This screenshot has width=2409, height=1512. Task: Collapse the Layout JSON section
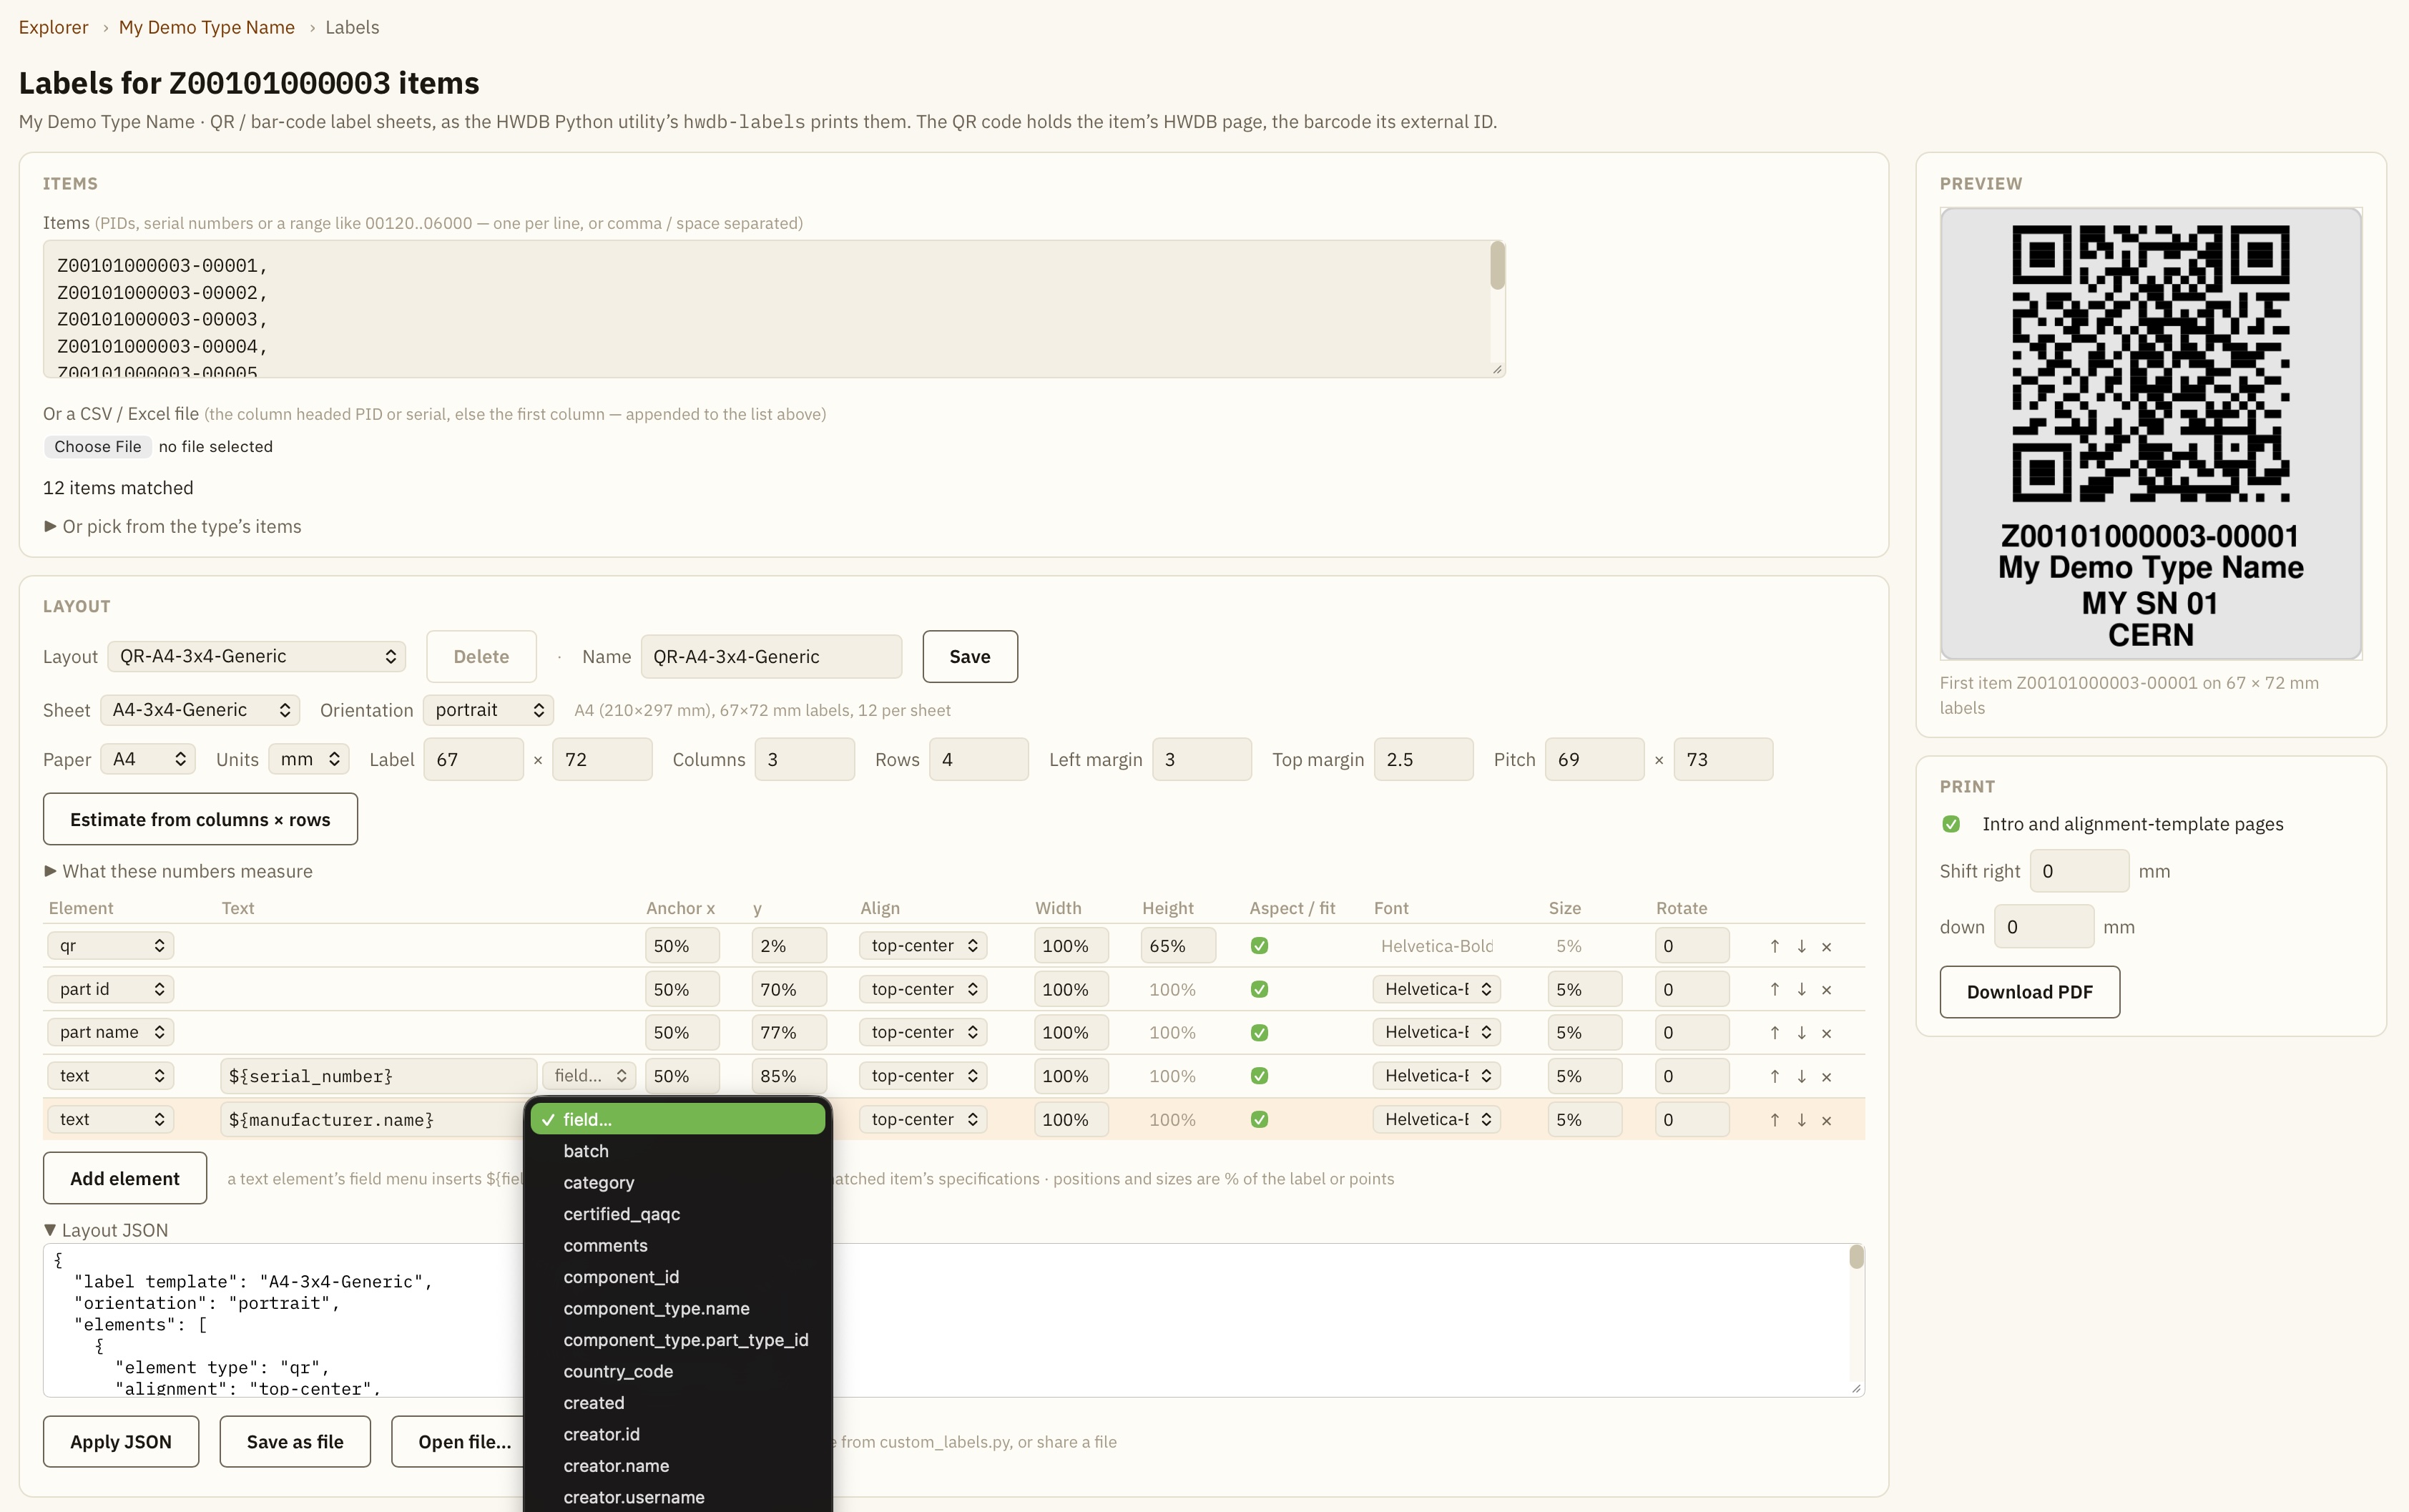tap(106, 1230)
